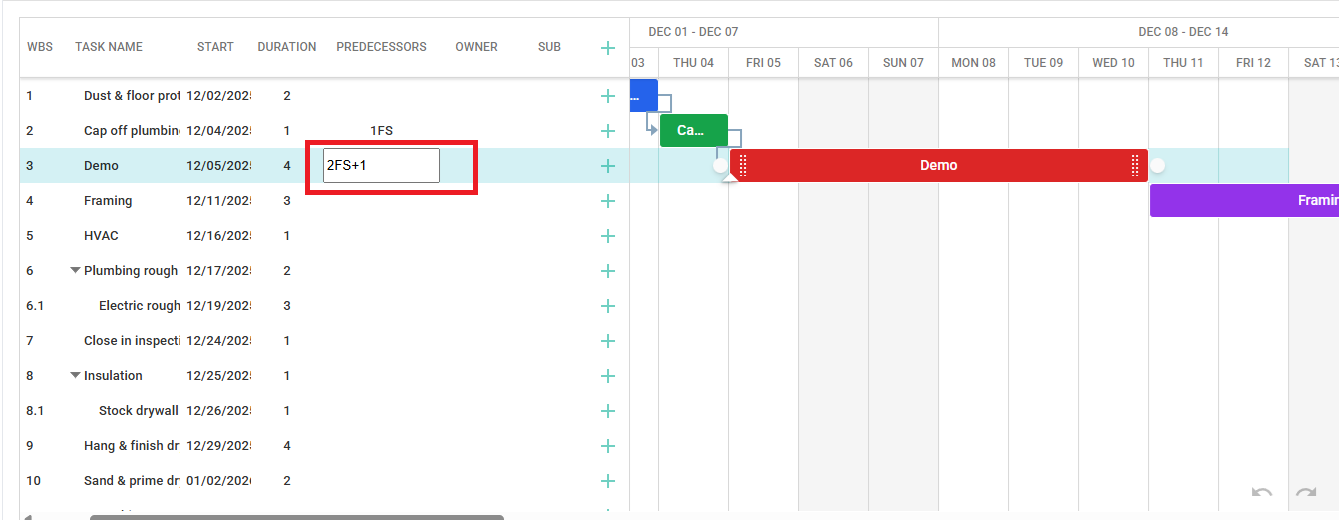1339x520 pixels.
Task: Click the plus icon in the column header
Action: point(607,47)
